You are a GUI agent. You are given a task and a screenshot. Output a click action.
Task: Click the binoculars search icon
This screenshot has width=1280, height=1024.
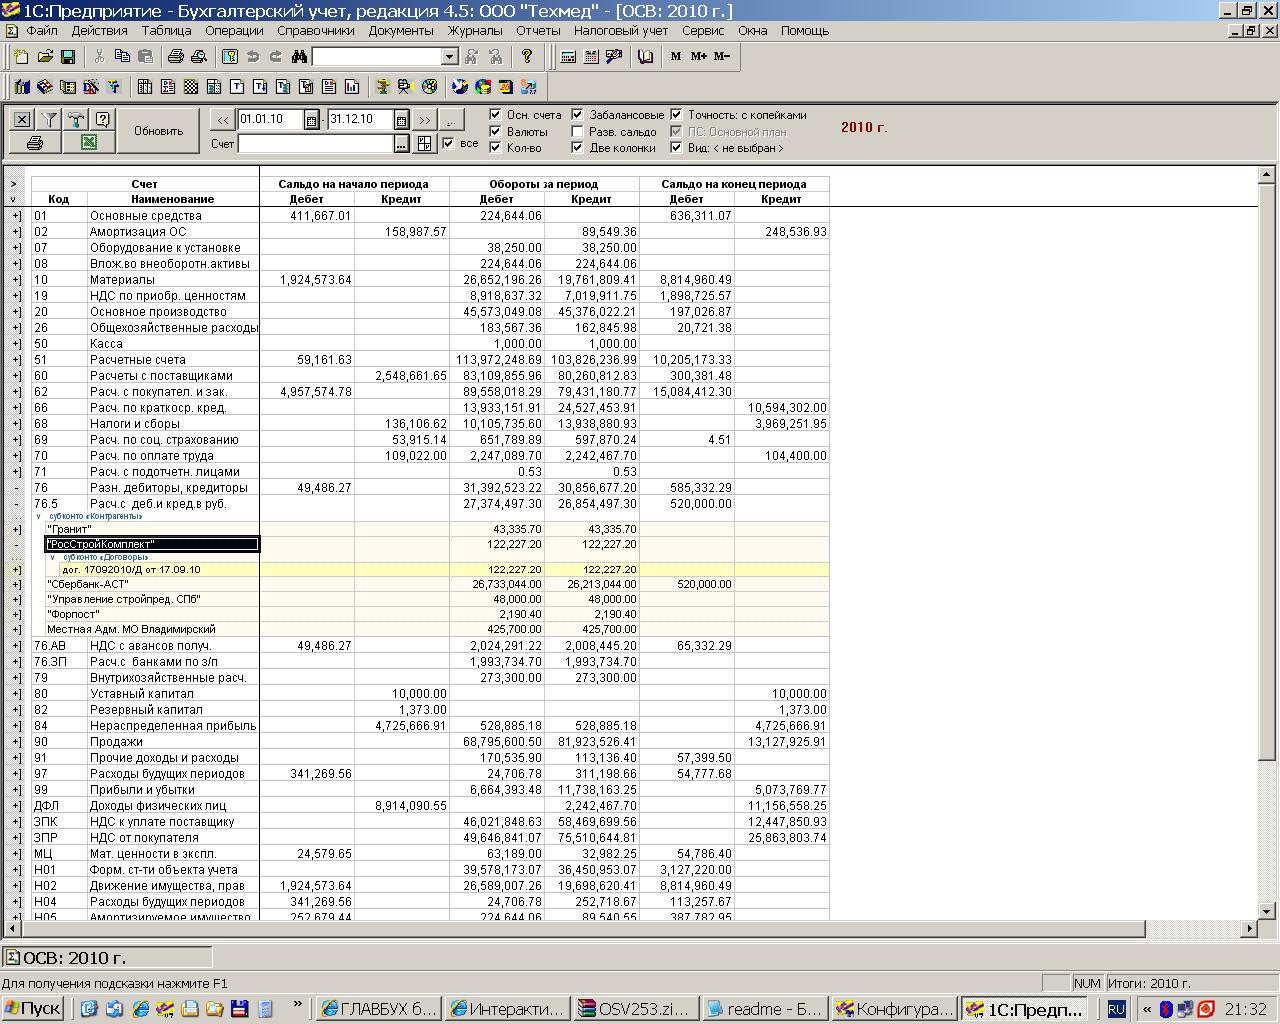[298, 57]
